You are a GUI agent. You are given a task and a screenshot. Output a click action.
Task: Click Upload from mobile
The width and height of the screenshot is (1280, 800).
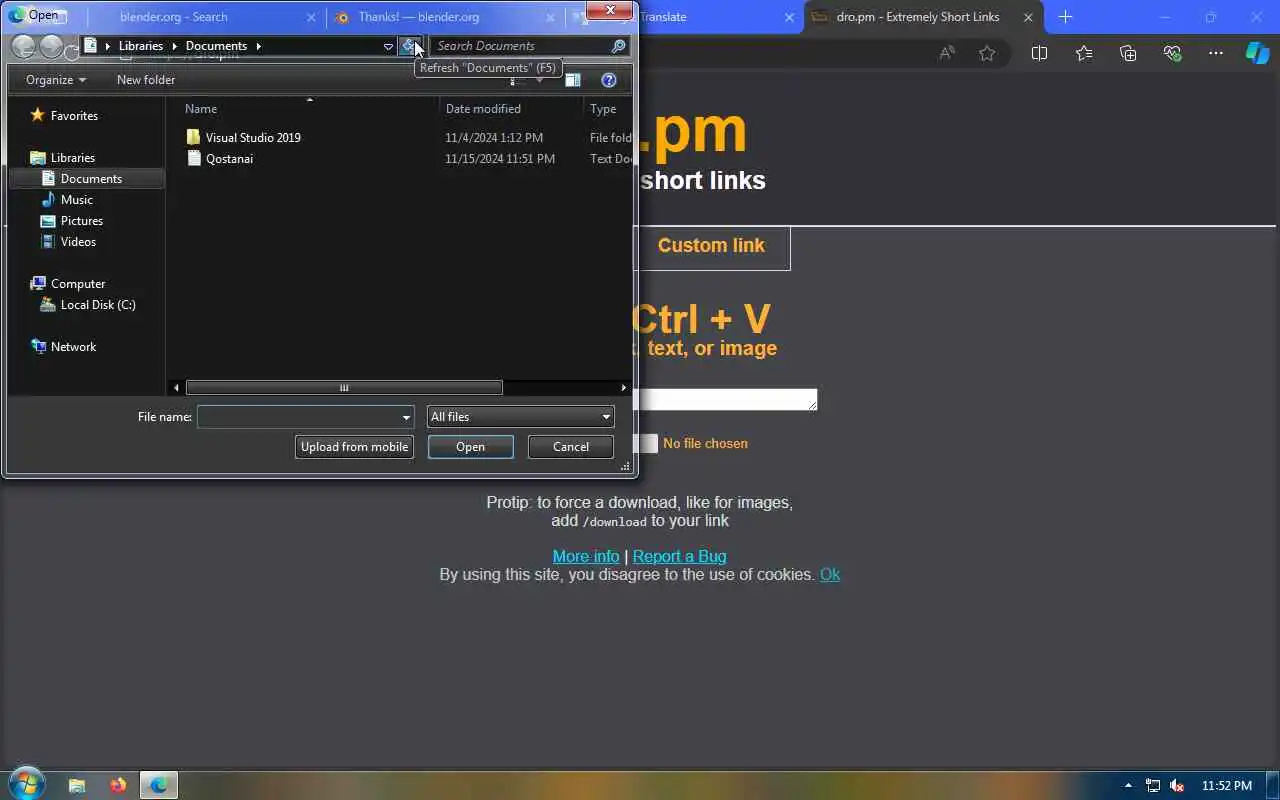(x=354, y=447)
